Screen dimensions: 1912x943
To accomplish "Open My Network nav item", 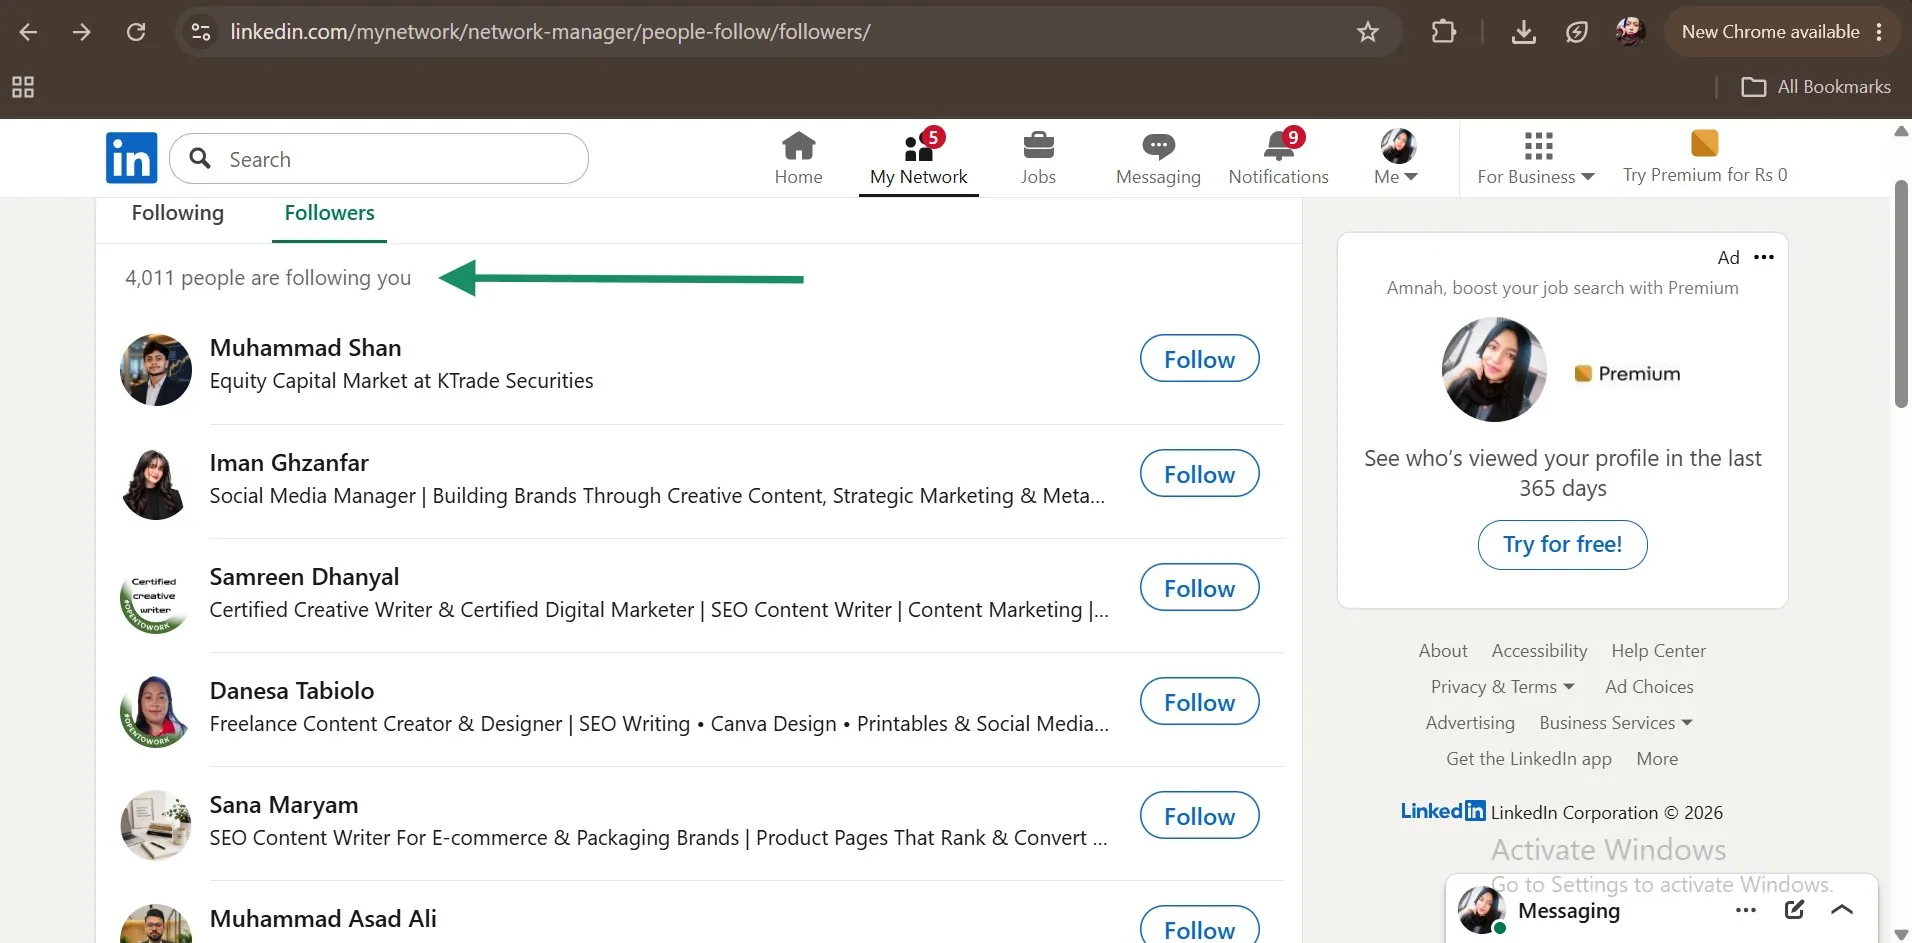I will click(x=918, y=158).
